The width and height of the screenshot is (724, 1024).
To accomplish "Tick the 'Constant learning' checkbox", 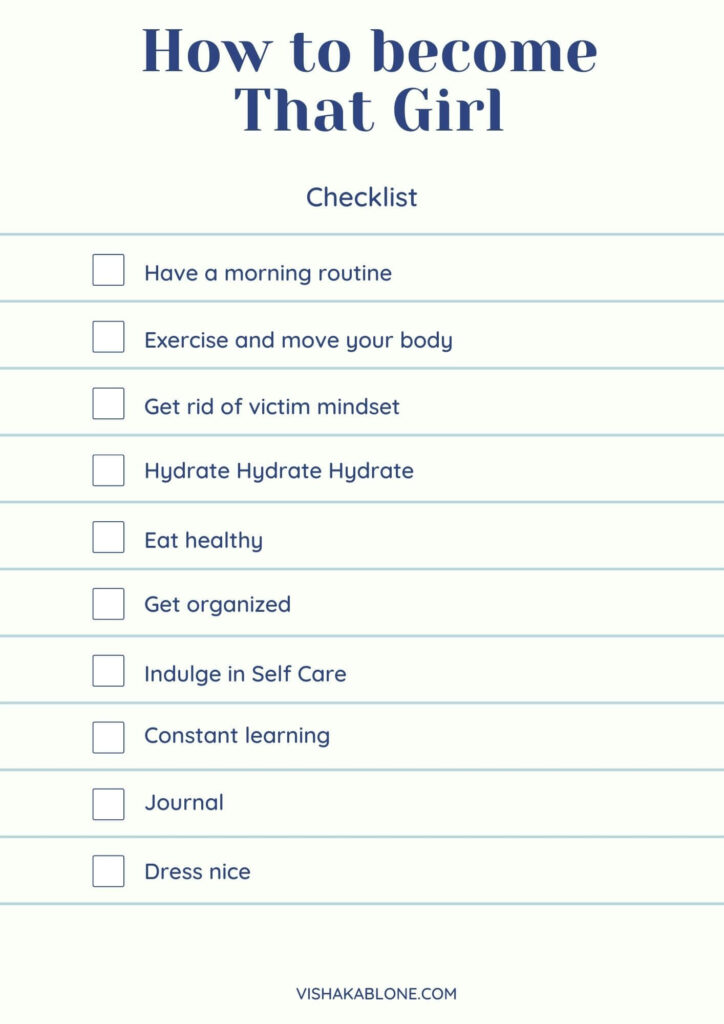I will click(108, 737).
